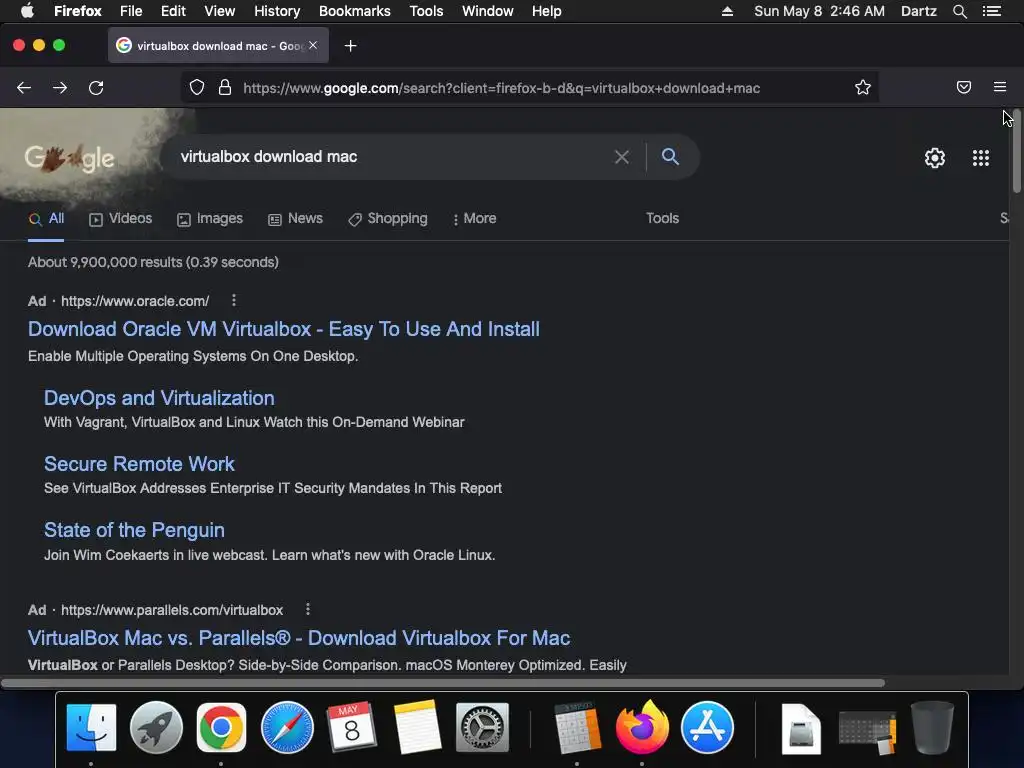
Task: Click the Google search input field
Action: point(392,157)
